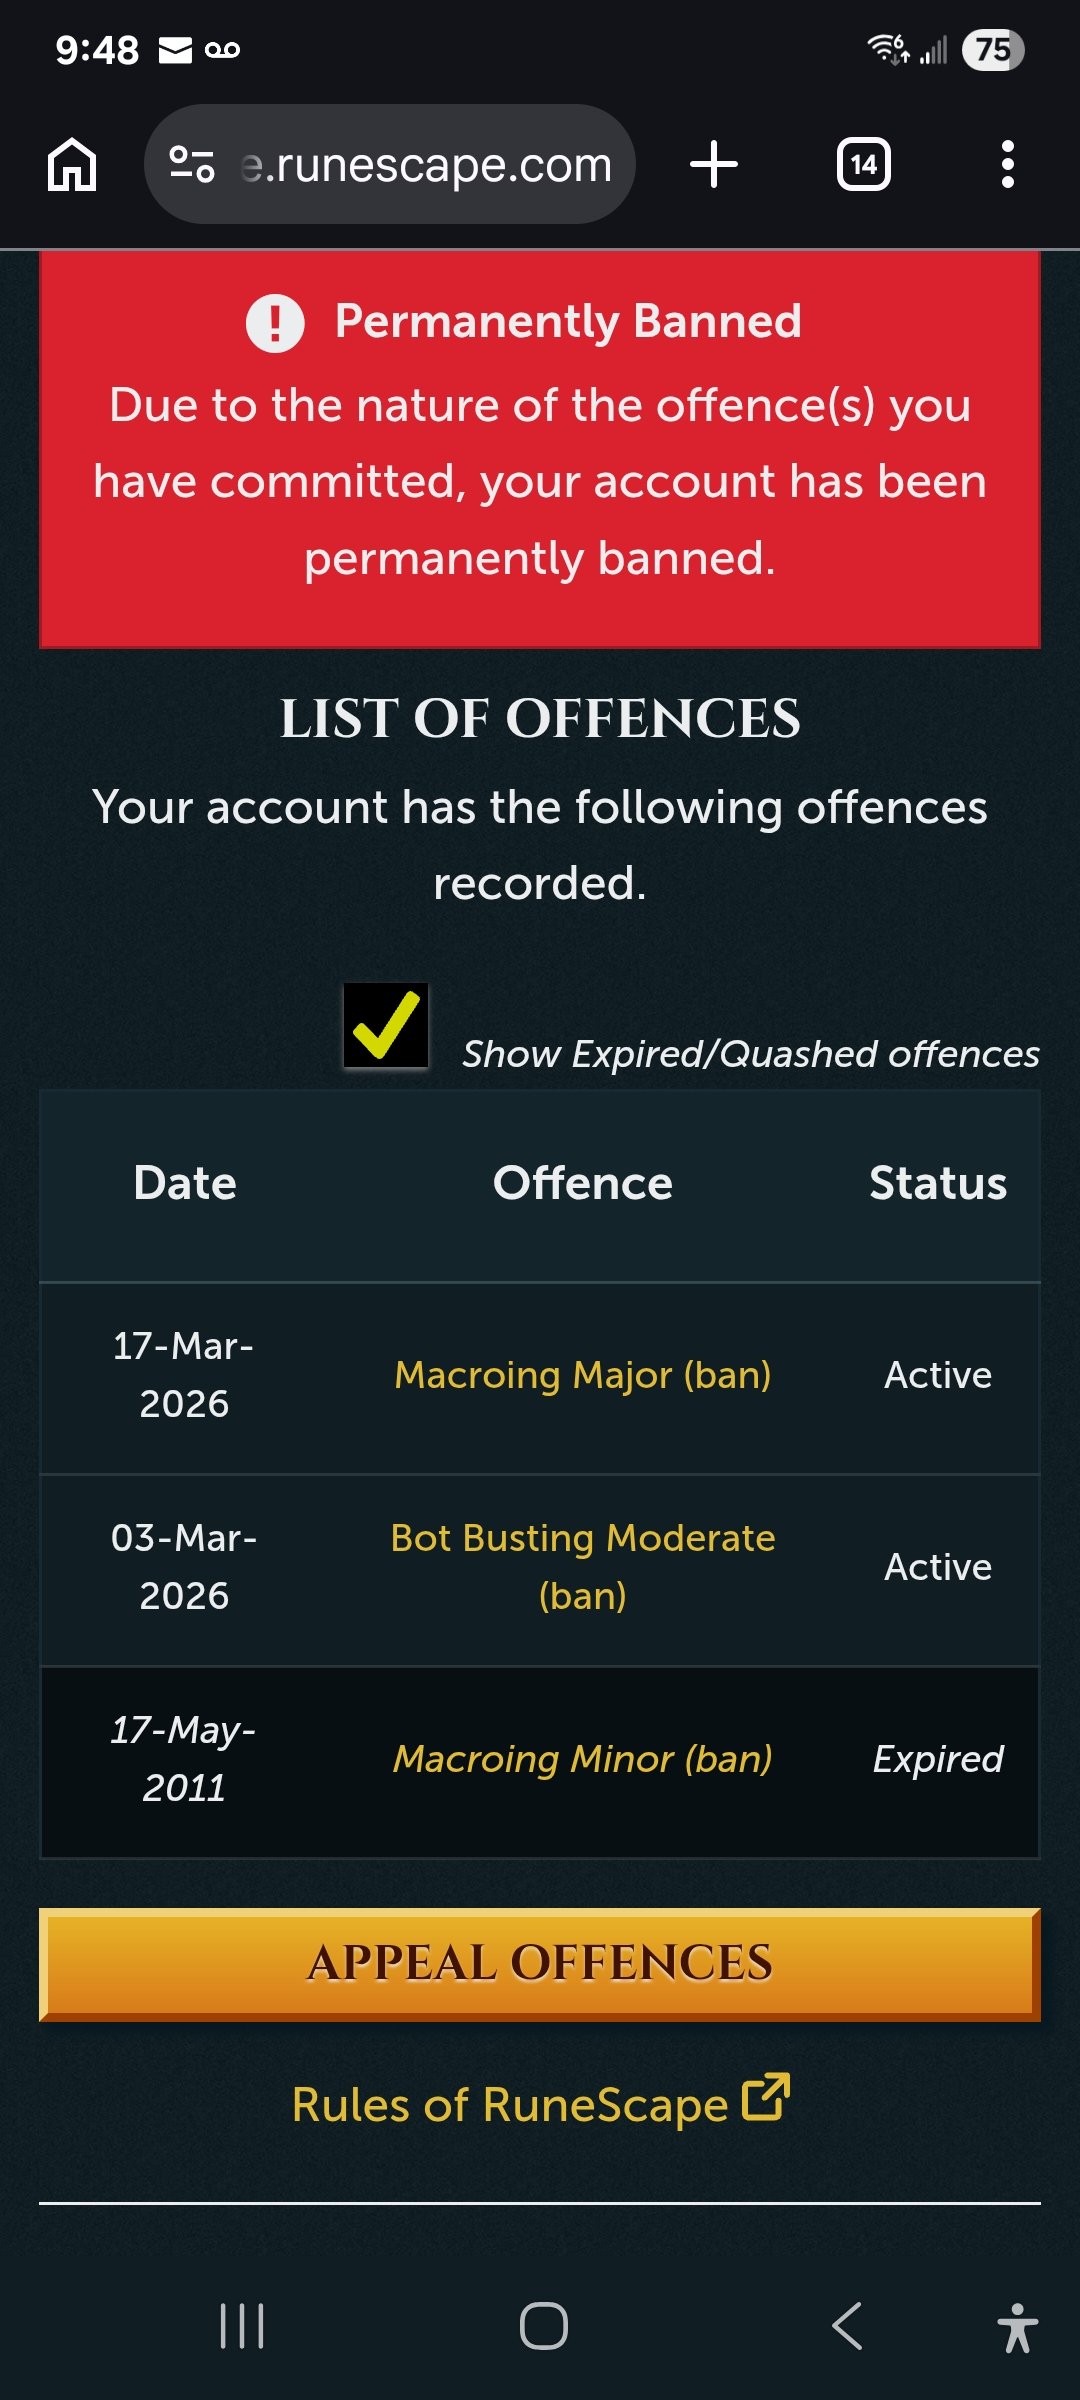Screen dimensions: 1080x2400
Task: Tap the Status column header
Action: (937, 1183)
